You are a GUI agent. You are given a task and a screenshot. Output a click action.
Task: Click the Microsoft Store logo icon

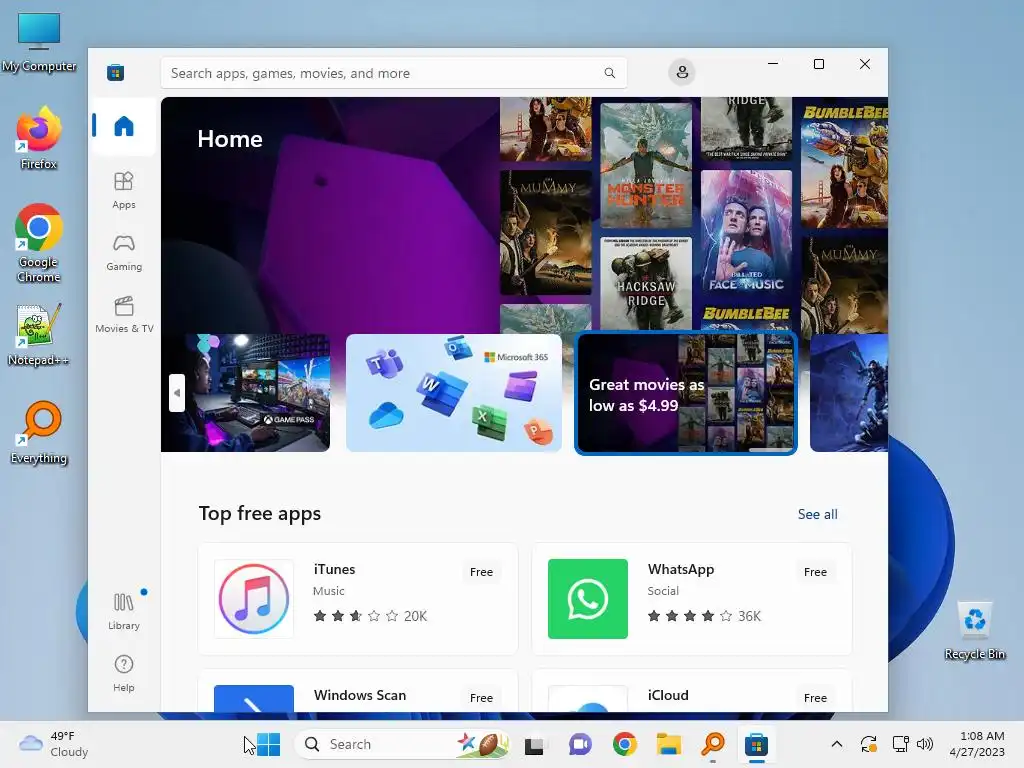point(116,72)
